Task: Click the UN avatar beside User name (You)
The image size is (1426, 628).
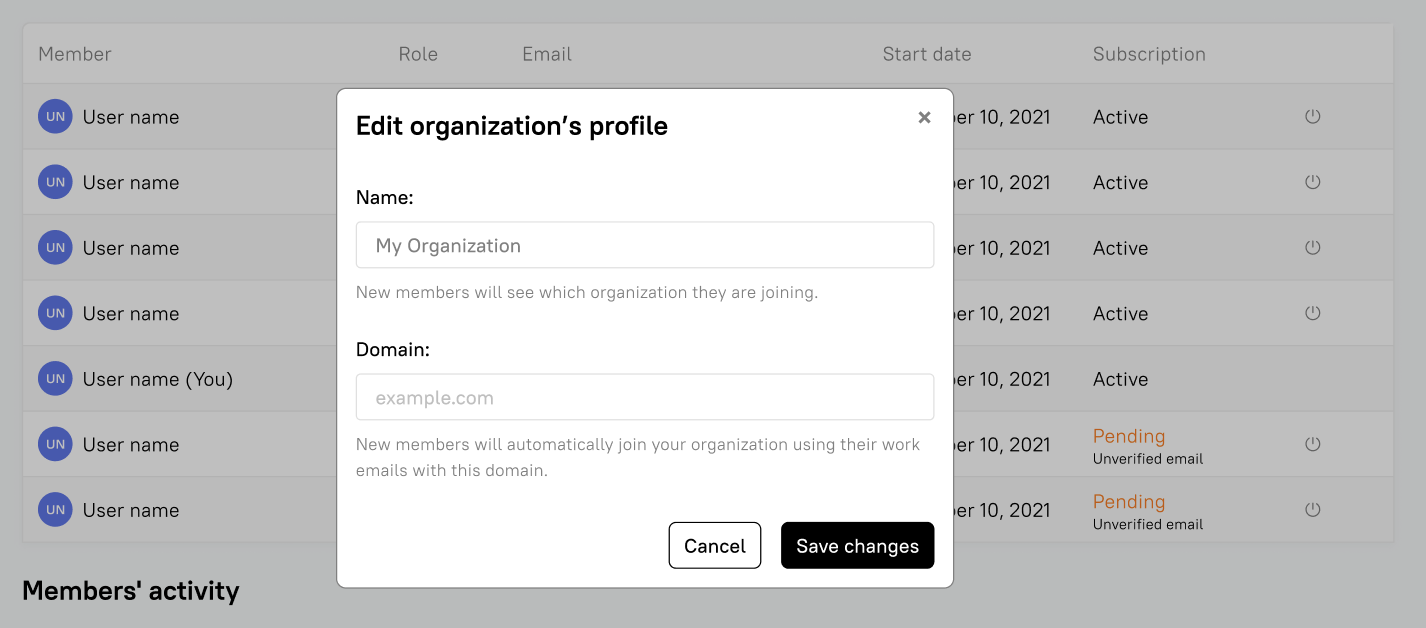Action: (x=55, y=379)
